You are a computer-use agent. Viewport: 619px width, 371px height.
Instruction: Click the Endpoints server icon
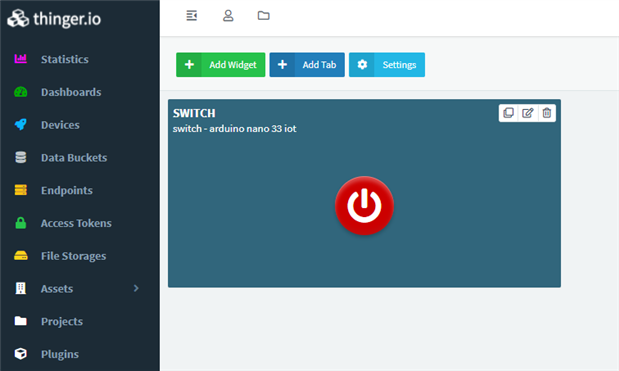pyautogui.click(x=21, y=190)
